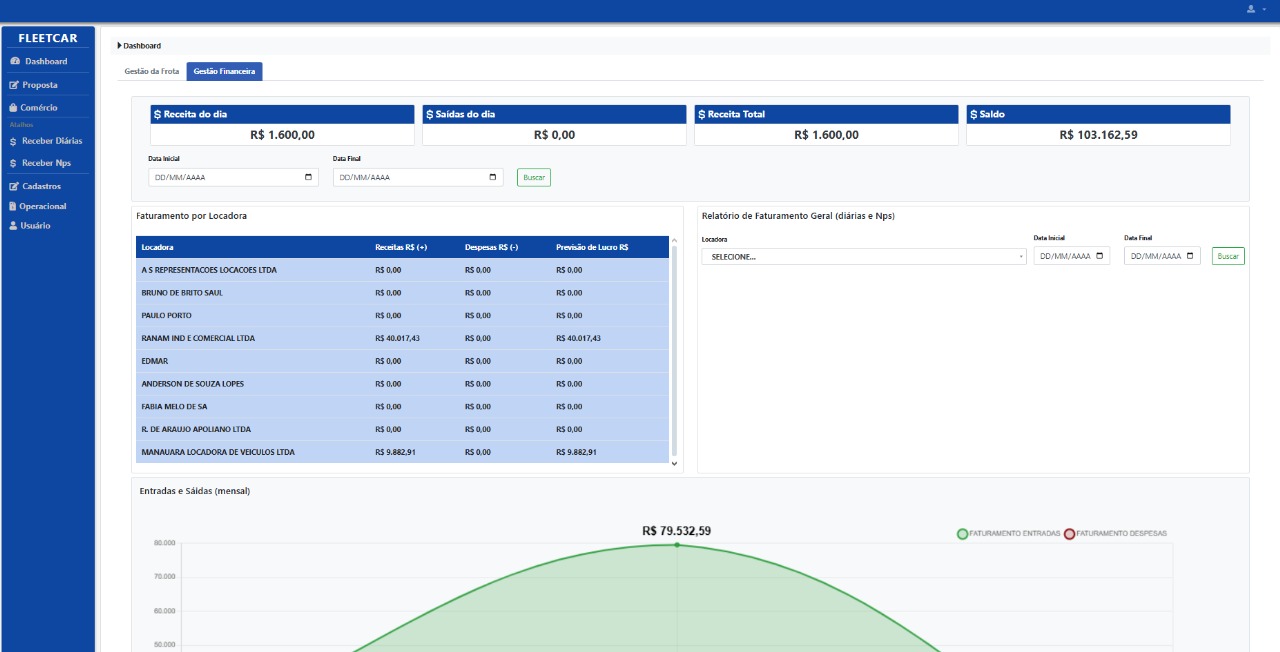This screenshot has height=652, width=1280.
Task: Click the Proposta edit icon
Action: [14, 85]
